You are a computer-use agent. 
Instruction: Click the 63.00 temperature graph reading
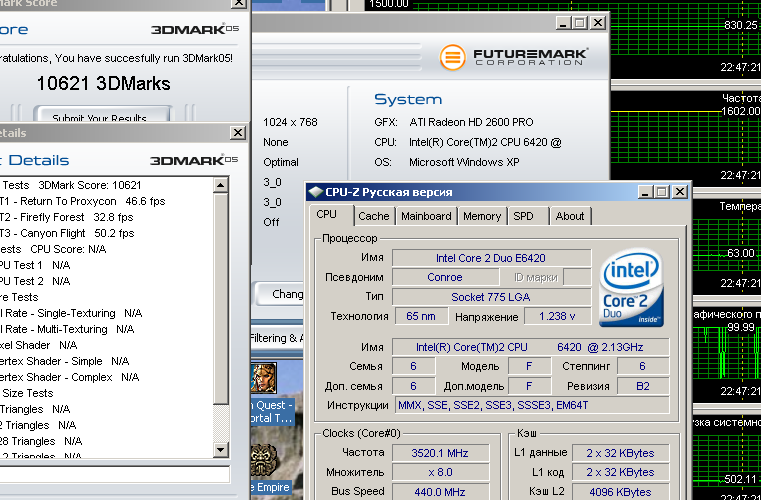pyautogui.click(x=741, y=253)
